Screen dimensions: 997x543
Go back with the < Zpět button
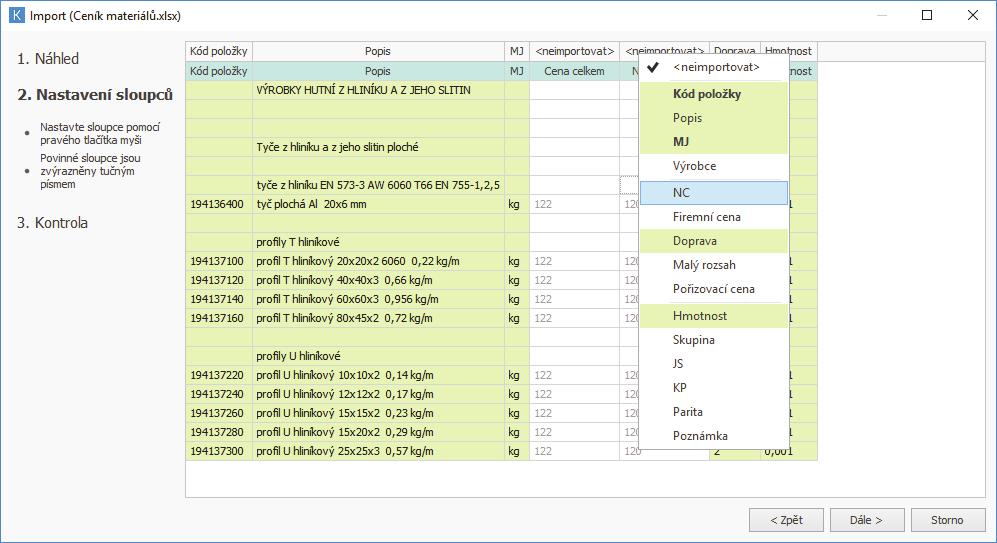pos(786,520)
